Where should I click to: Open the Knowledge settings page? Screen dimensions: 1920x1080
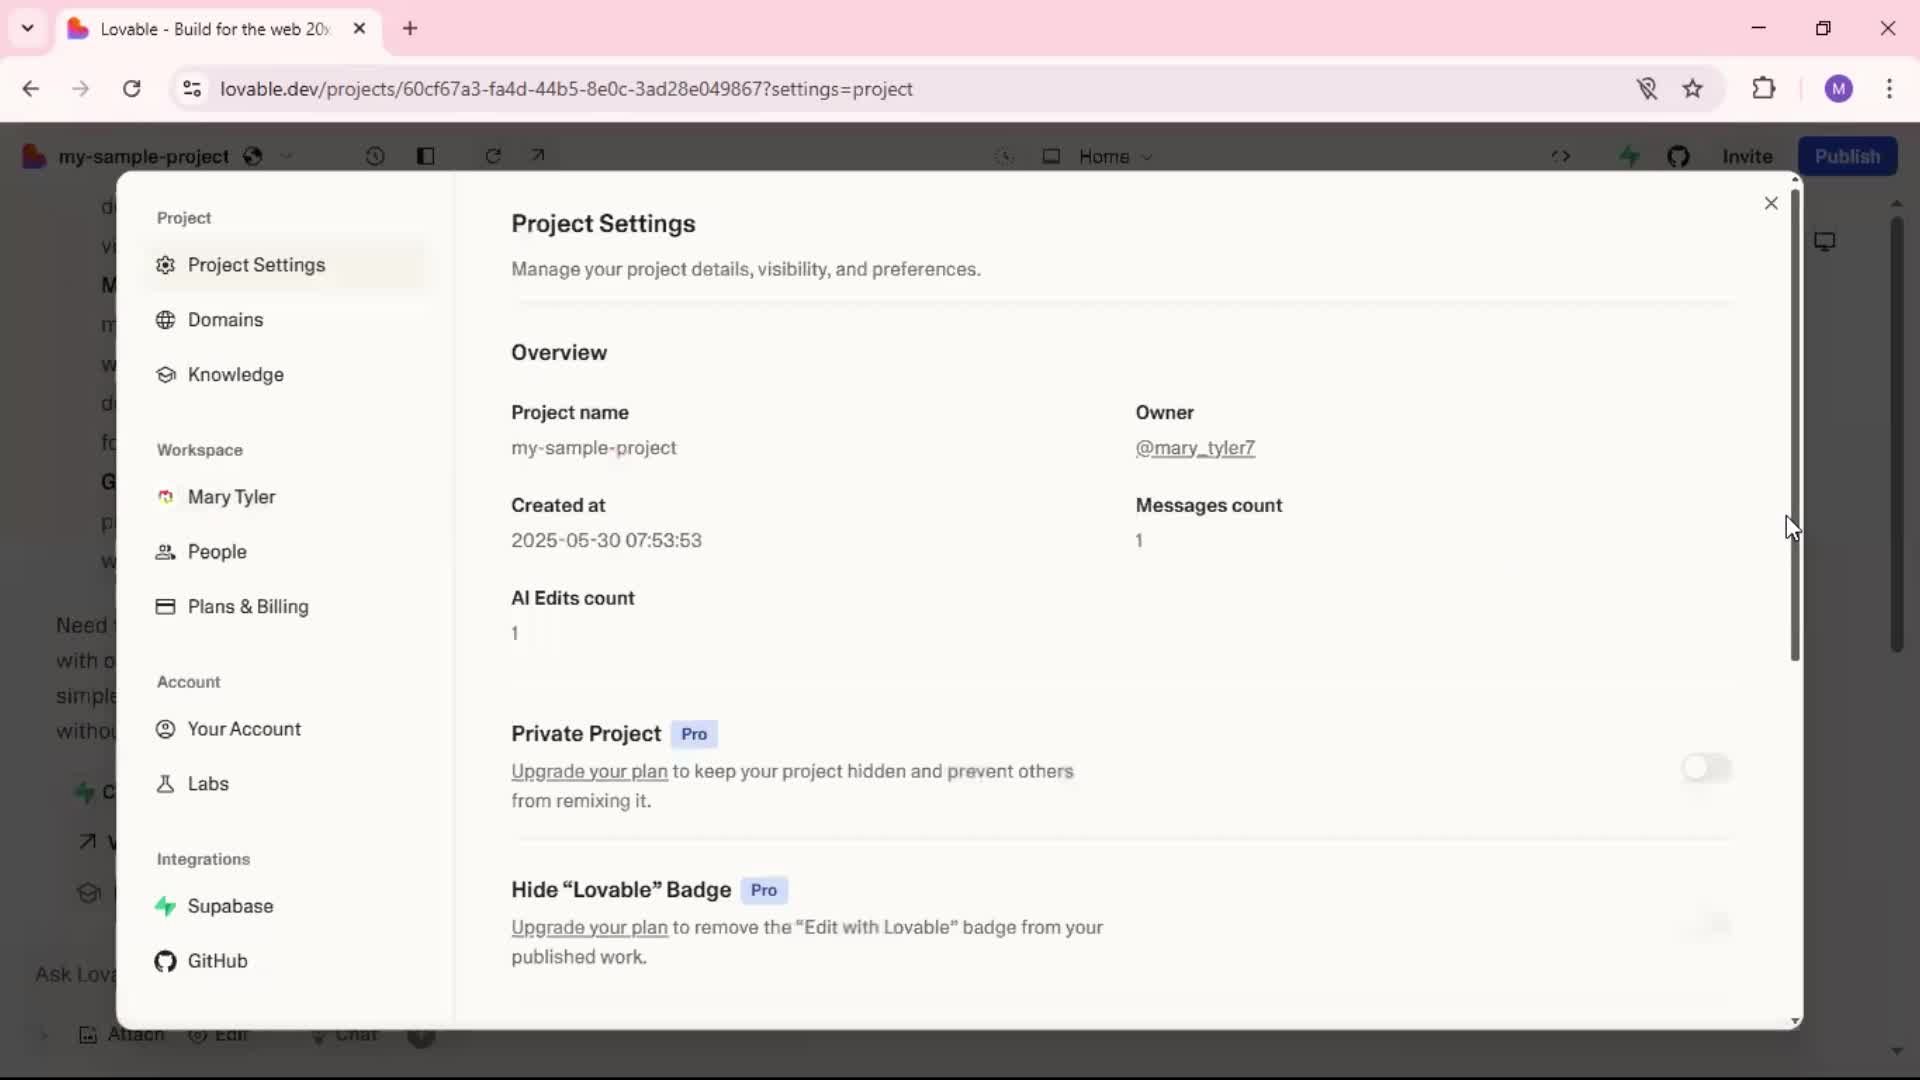(x=235, y=375)
